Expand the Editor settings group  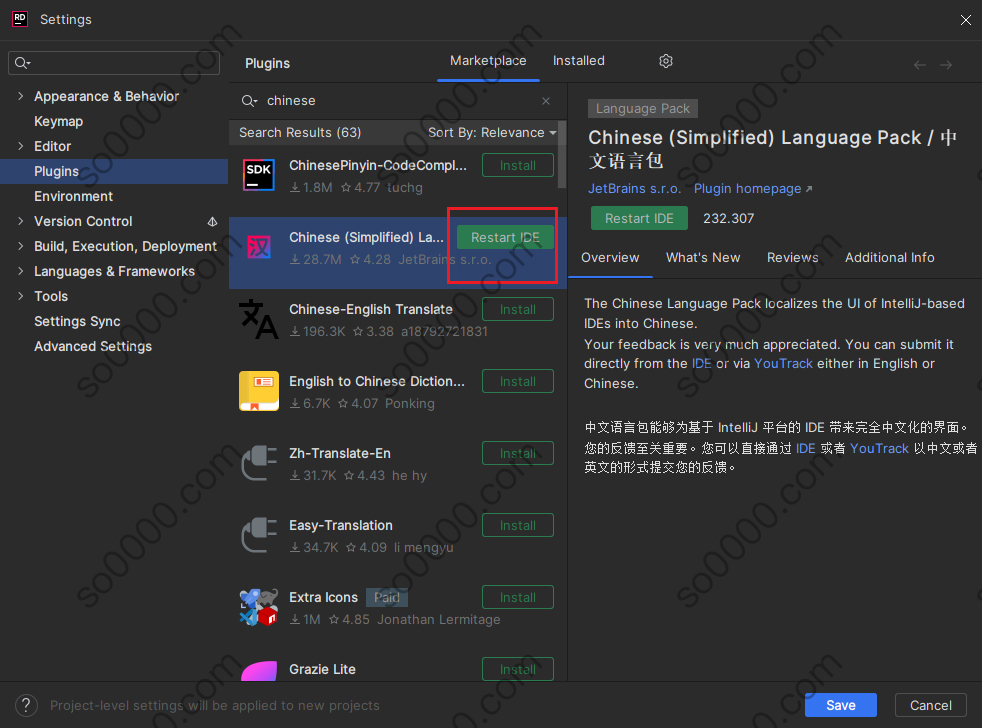(21, 147)
